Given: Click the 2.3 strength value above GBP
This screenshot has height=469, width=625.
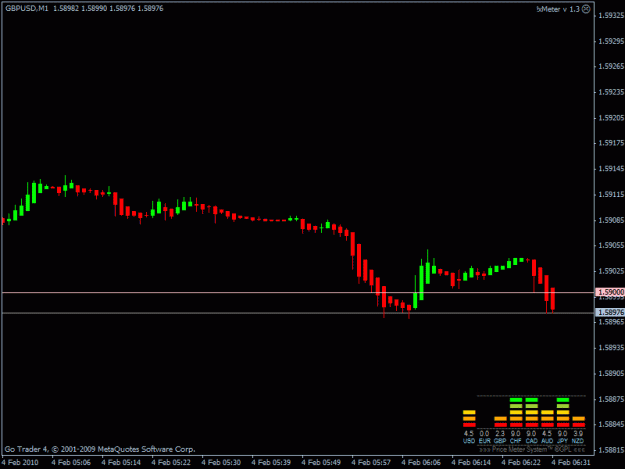Looking at the screenshot, I should pos(500,434).
